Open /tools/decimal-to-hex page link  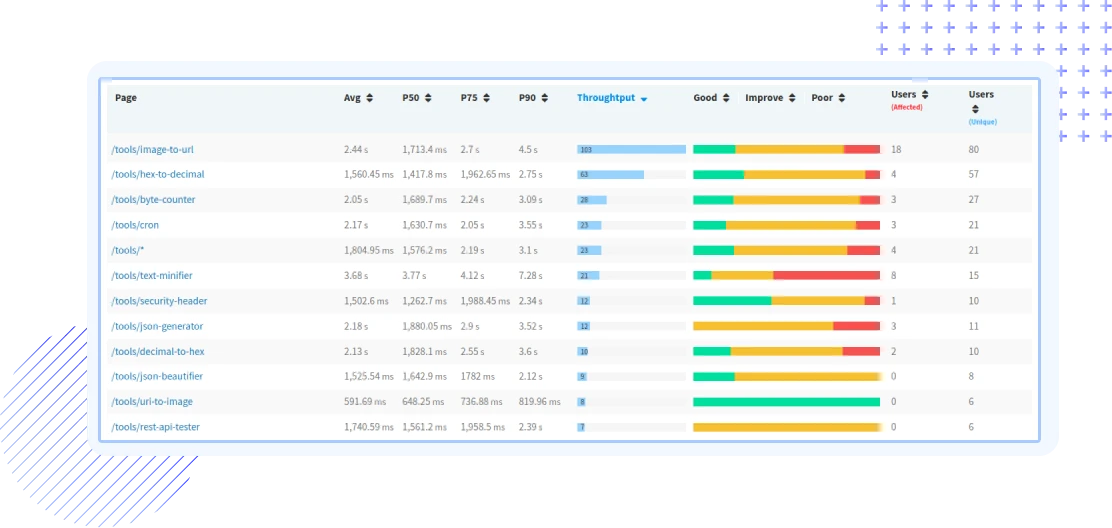(x=158, y=352)
